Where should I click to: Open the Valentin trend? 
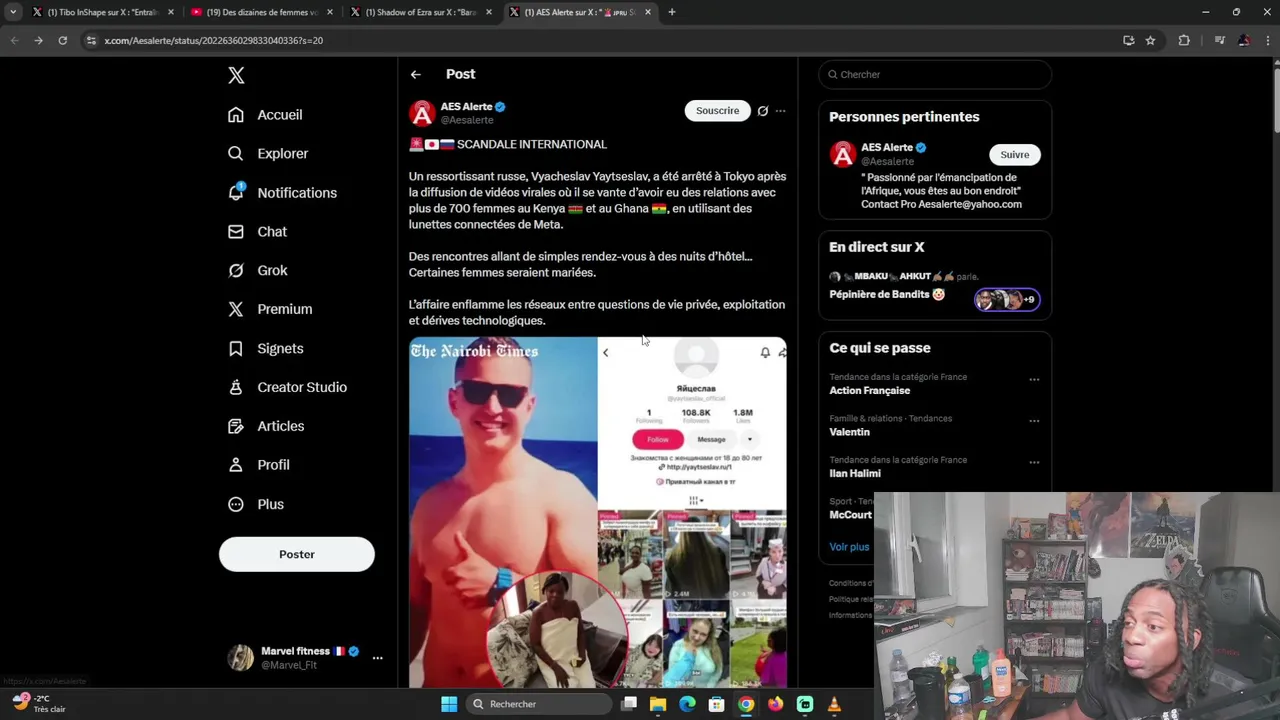click(x=849, y=432)
